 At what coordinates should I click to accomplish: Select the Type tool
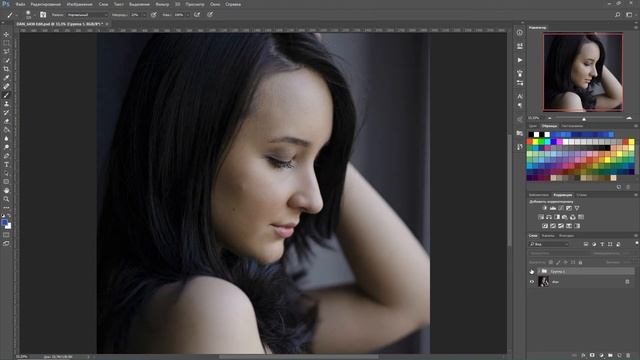click(x=6, y=164)
